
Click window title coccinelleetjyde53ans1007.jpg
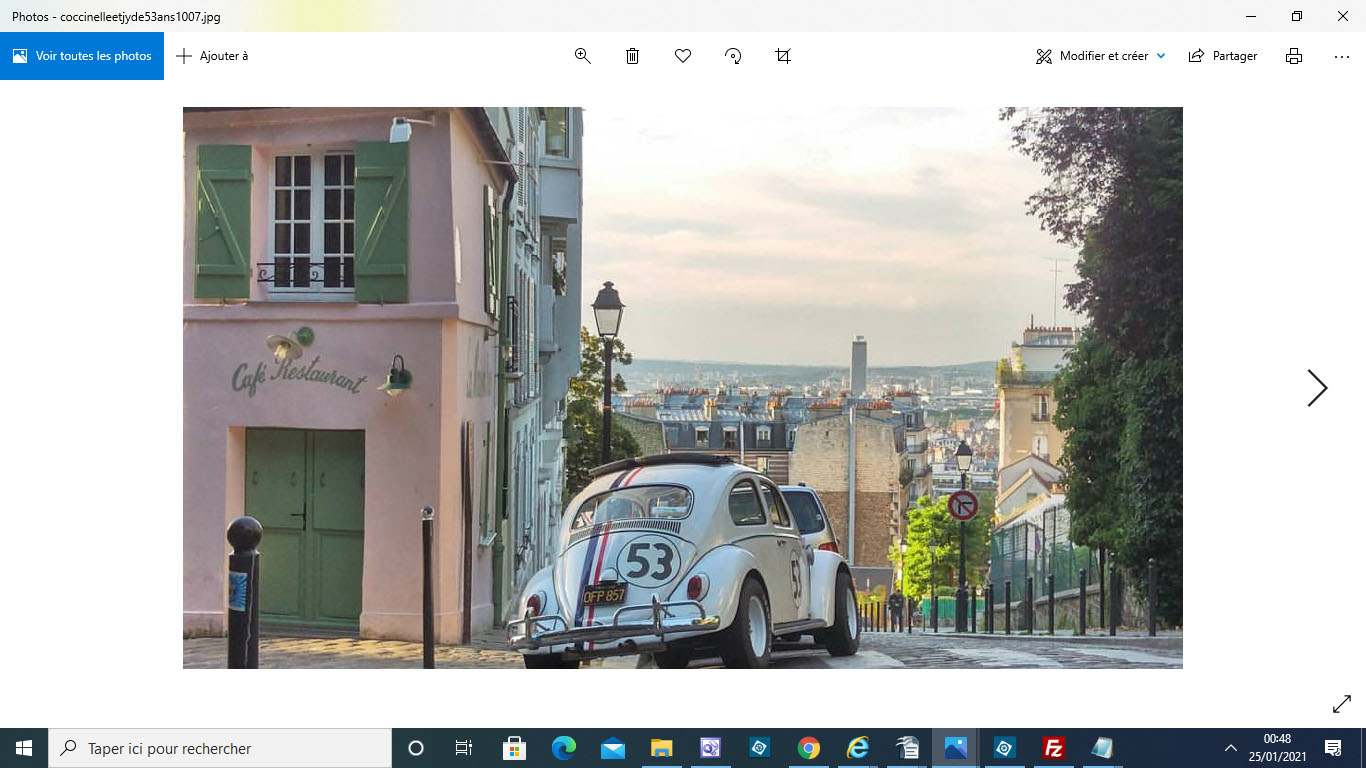pos(116,17)
